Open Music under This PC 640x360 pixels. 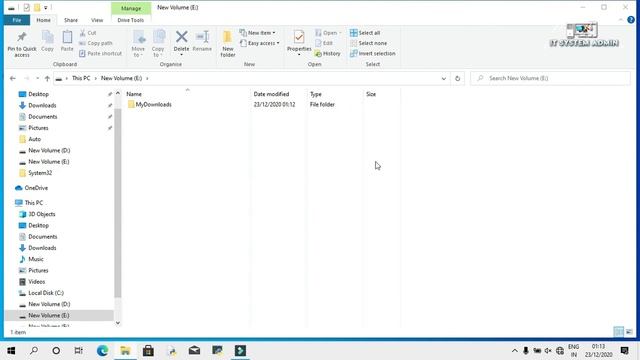[36, 259]
